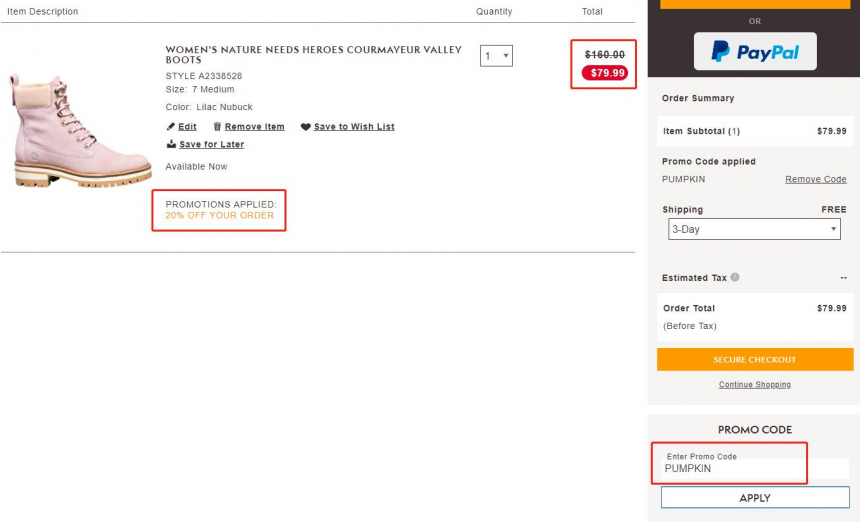Screen dimensions: 860x522
Task: Click the Promo Code applied label
Action: pos(709,161)
